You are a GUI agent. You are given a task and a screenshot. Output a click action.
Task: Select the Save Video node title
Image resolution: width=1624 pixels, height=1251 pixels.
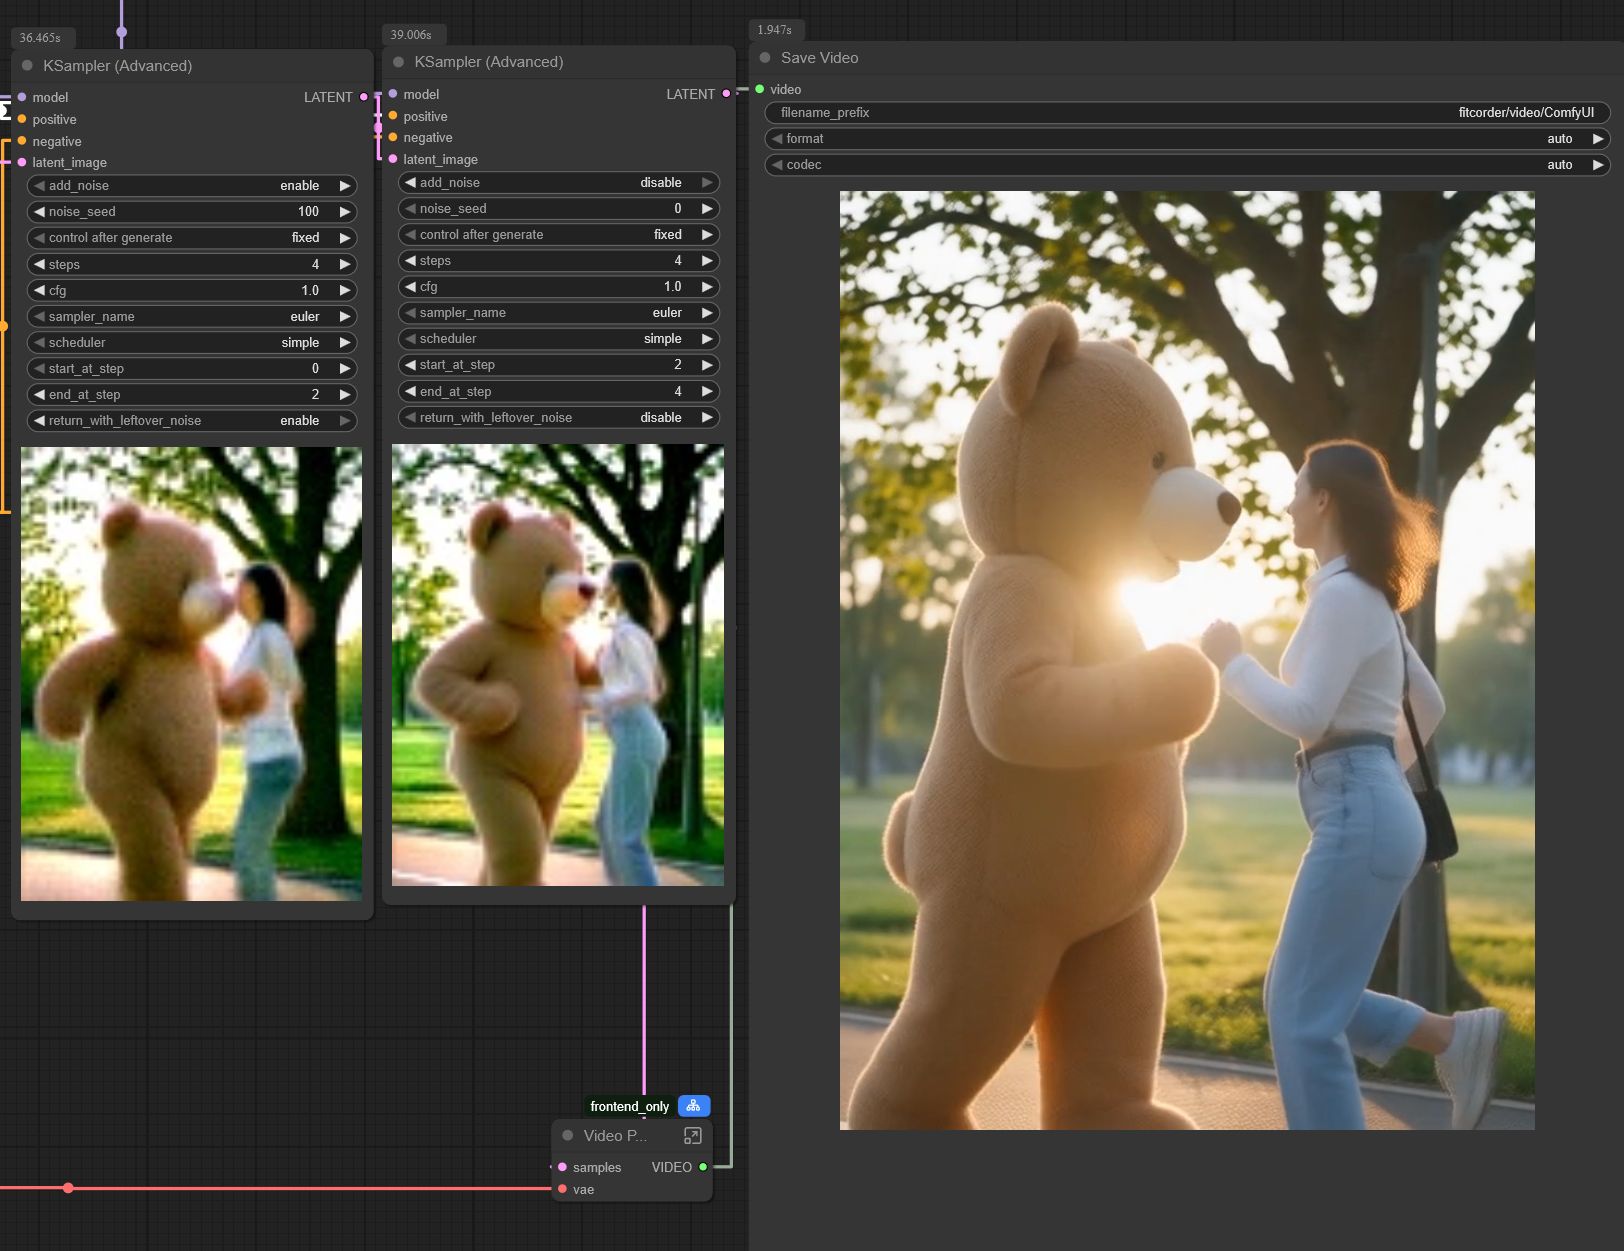tap(819, 58)
